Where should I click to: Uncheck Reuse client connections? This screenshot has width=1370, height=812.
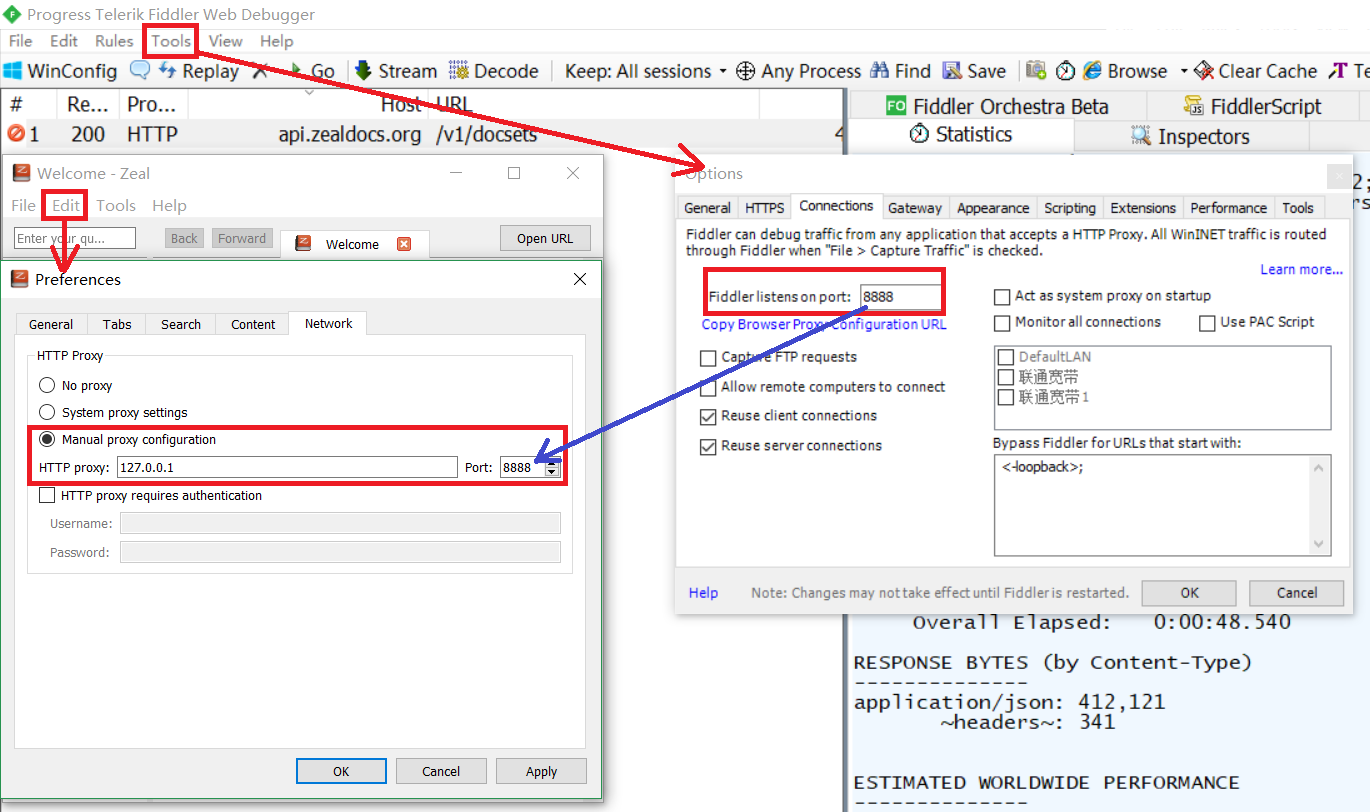708,416
